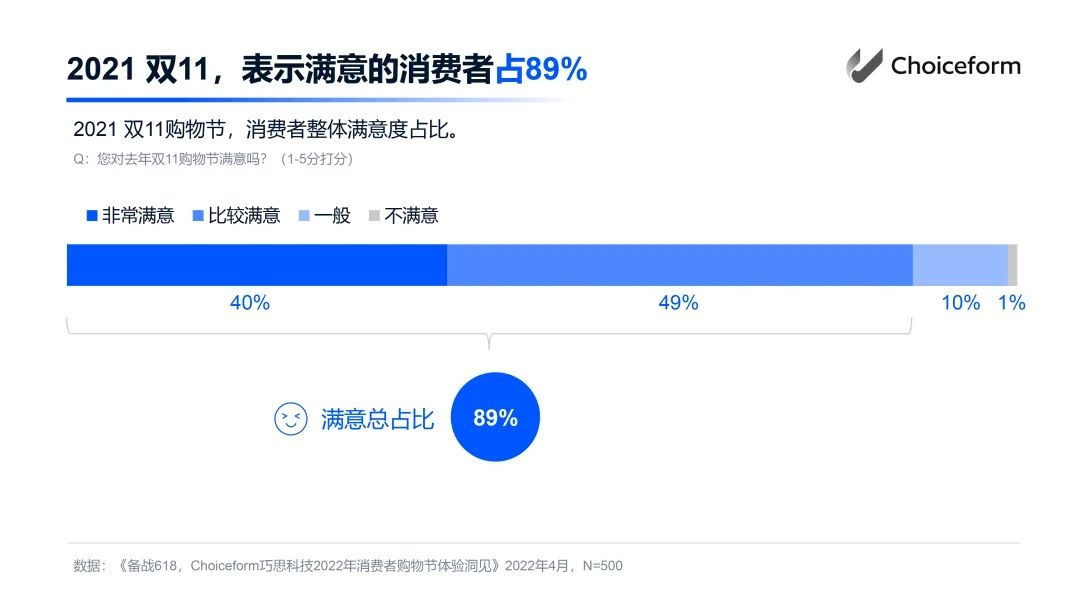
Task: Click the 49% percentage label
Action: pyautogui.click(x=678, y=302)
